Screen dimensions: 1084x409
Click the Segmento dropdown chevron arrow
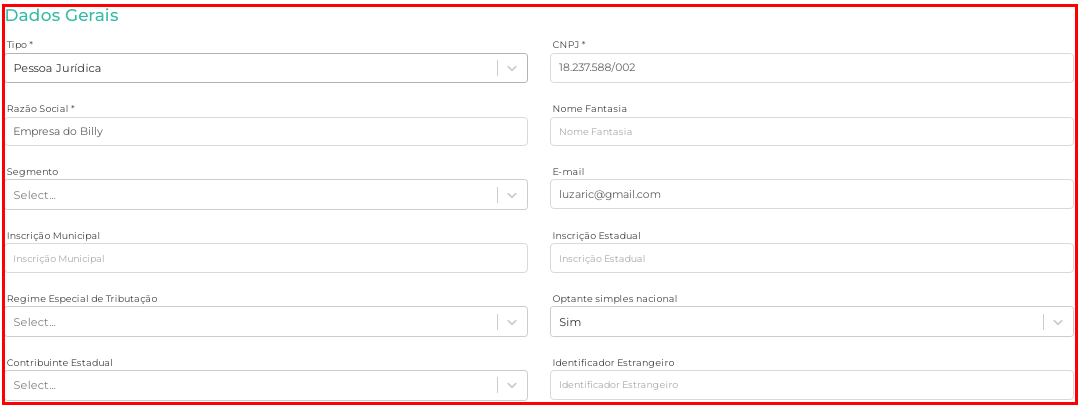512,195
